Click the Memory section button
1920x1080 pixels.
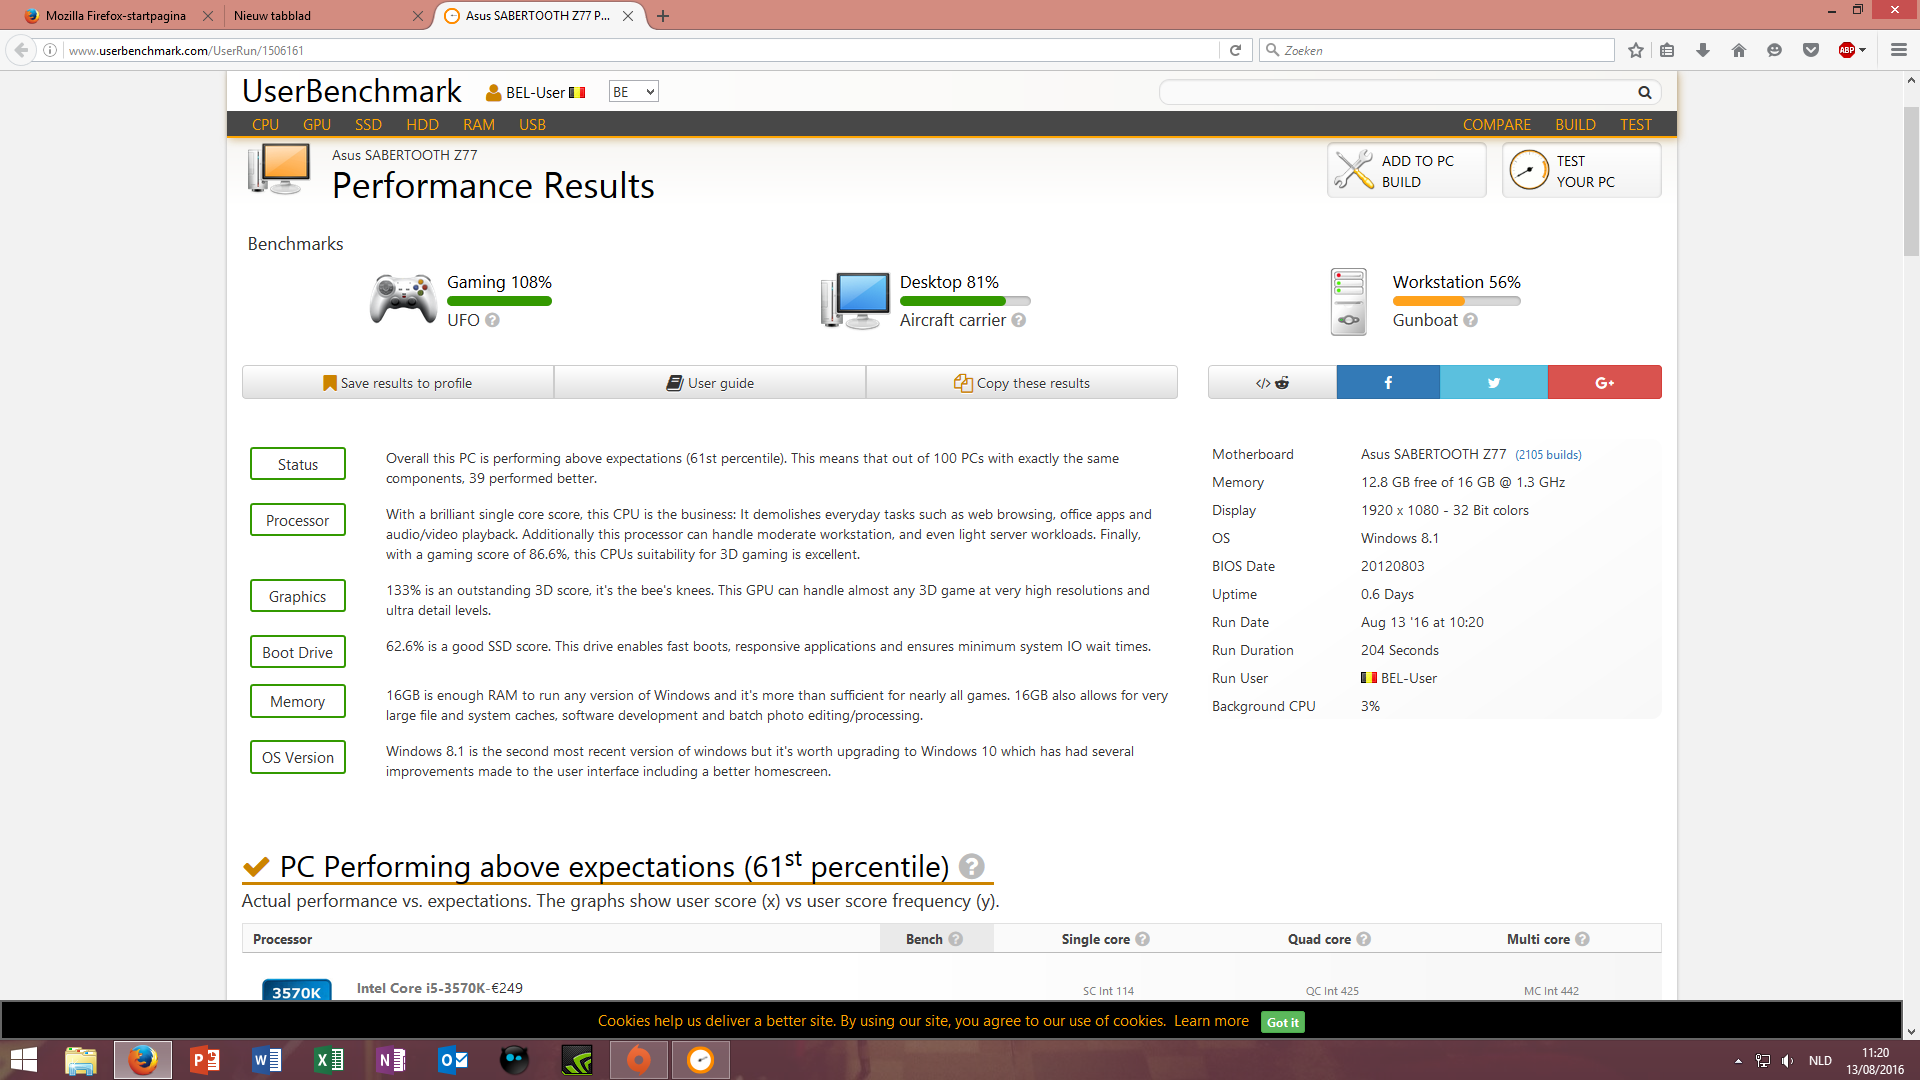coord(298,701)
